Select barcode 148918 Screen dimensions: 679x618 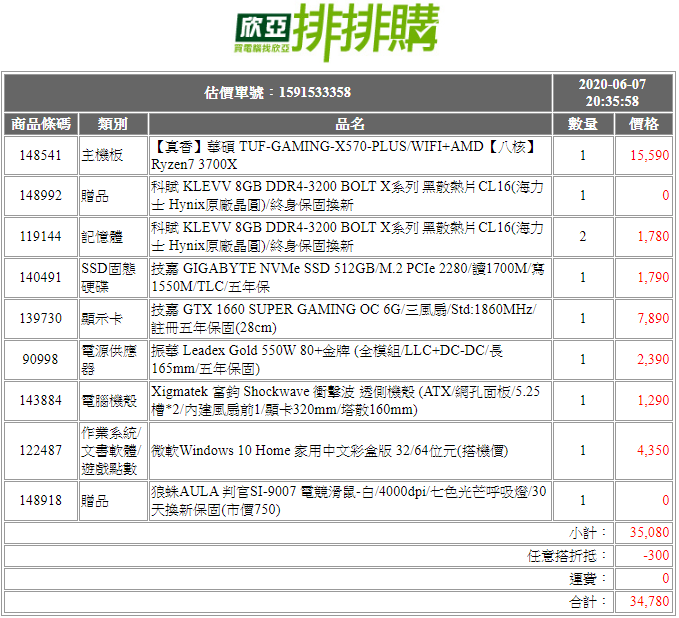coord(41,501)
